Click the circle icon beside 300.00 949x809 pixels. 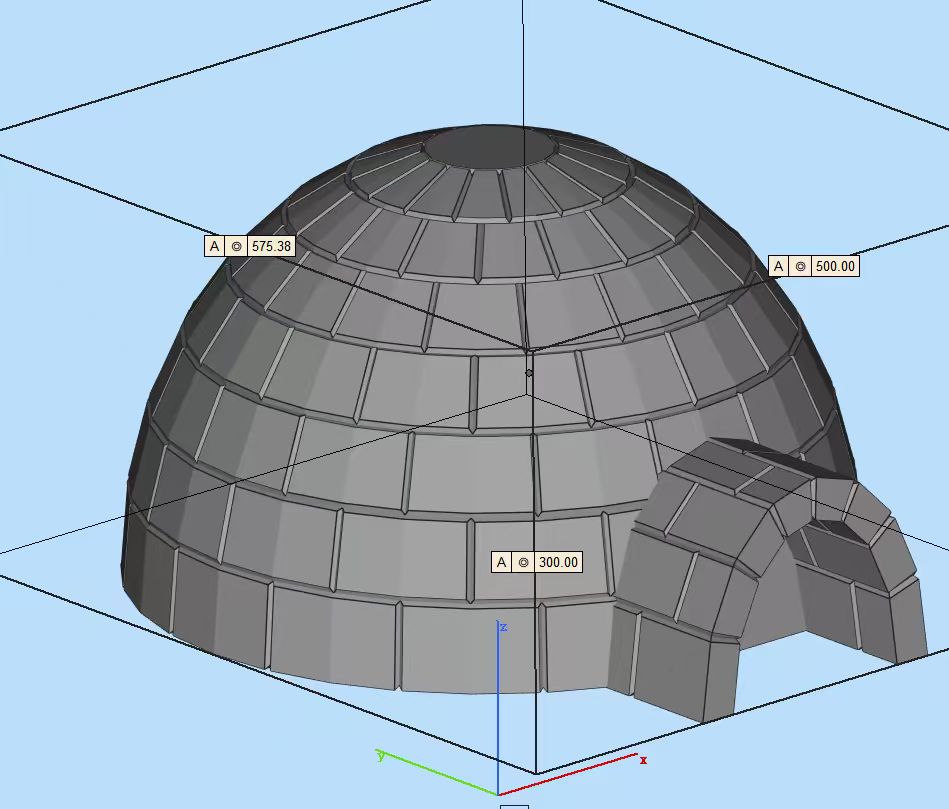pos(523,562)
